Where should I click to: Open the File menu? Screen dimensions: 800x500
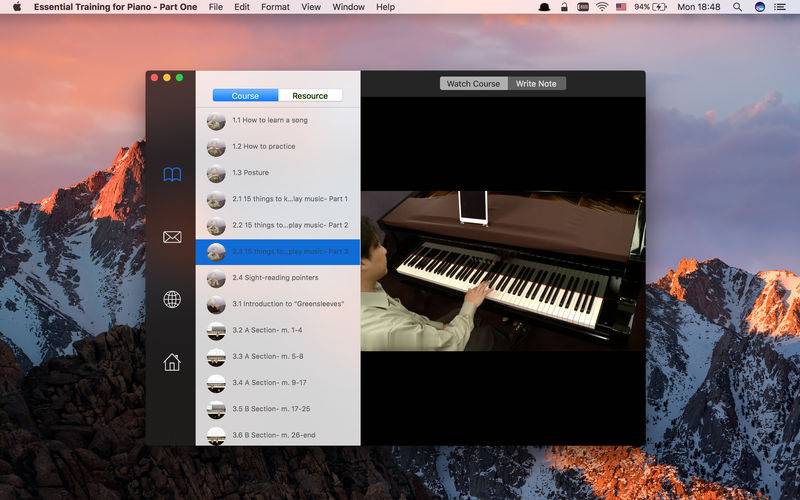(216, 7)
